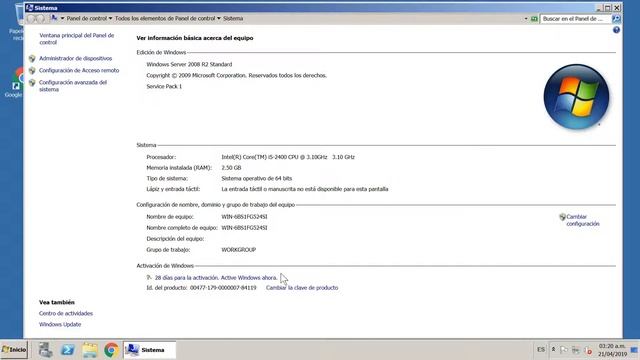The width and height of the screenshot is (640, 360).
Task: Click the back navigation arrow
Action: 31,18
